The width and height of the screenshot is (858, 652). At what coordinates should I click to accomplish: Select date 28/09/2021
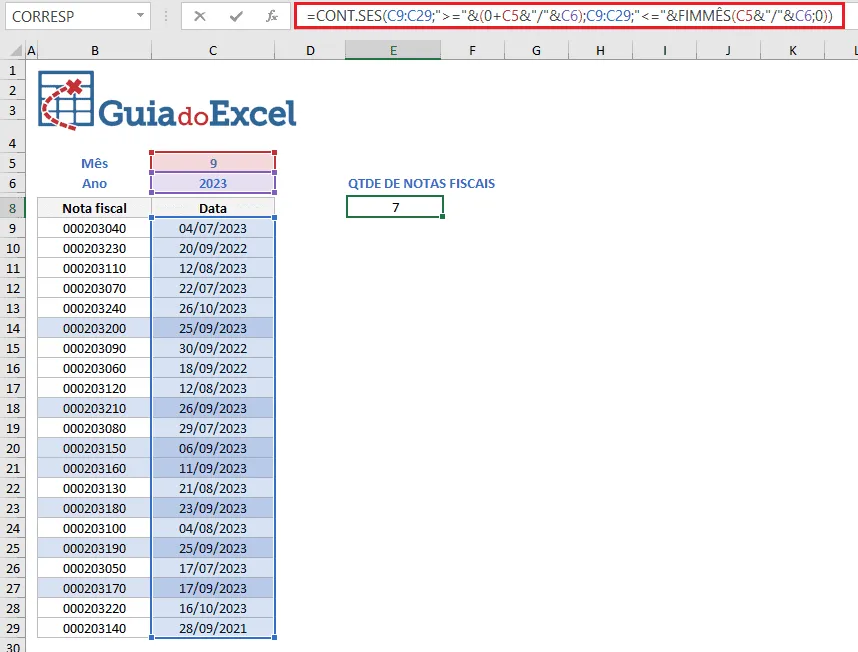tap(213, 628)
